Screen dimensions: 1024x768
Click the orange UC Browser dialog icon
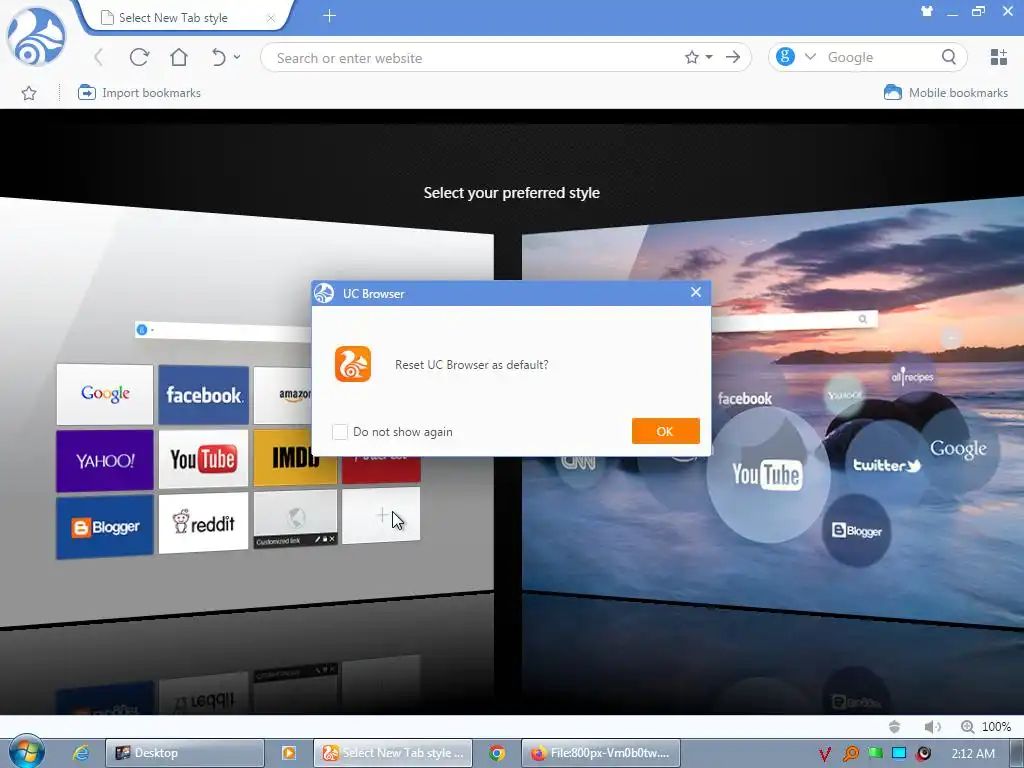pos(353,364)
